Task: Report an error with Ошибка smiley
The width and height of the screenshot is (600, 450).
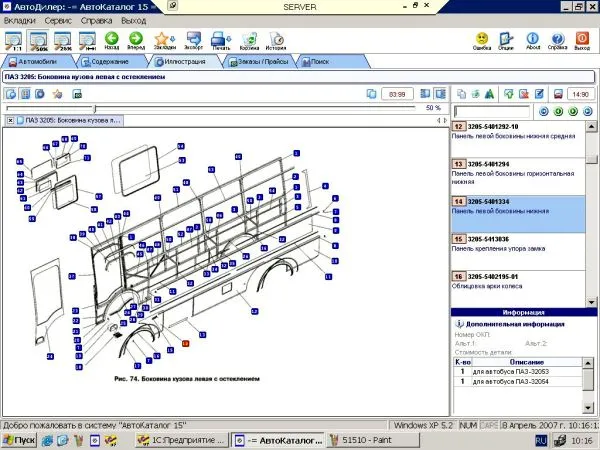Action: pos(482,41)
